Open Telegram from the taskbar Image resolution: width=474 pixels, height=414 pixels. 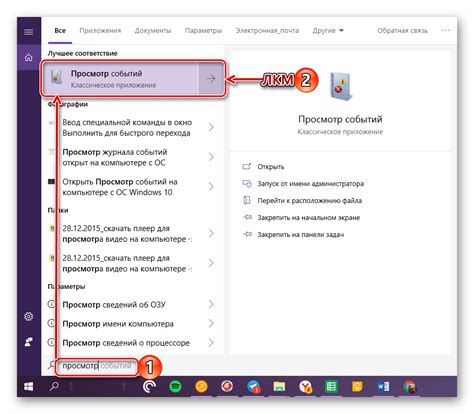tap(253, 387)
